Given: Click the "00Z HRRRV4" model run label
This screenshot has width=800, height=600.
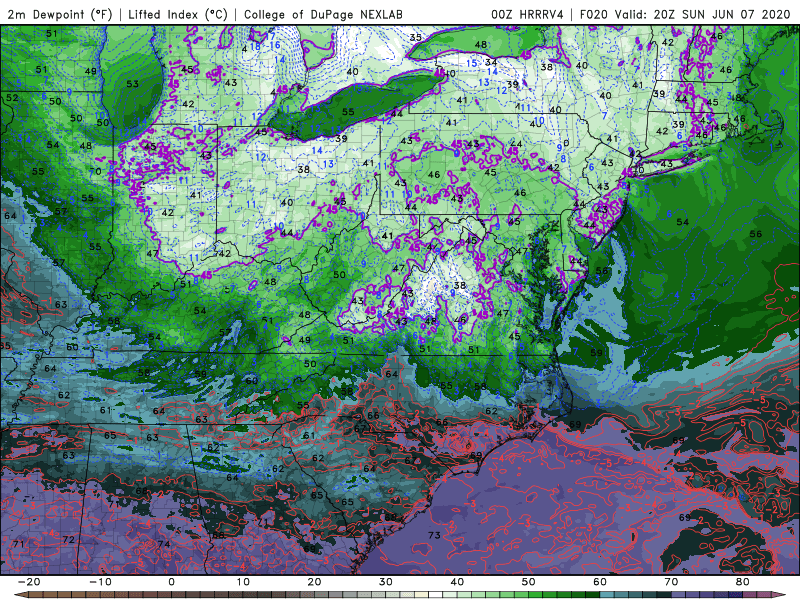Looking at the screenshot, I should coord(527,15).
